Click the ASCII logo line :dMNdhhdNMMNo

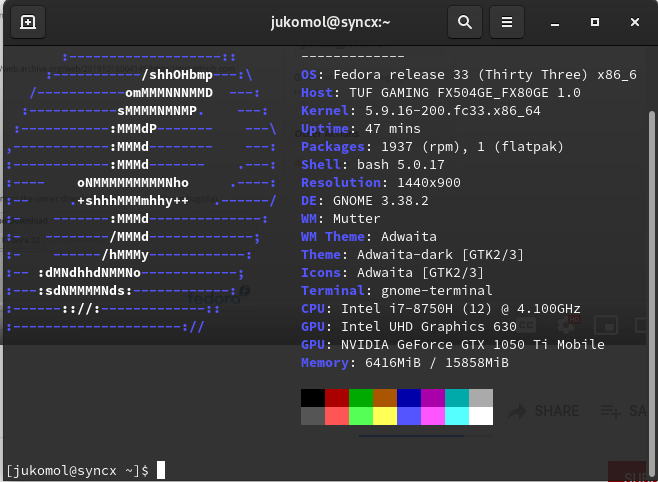click(89, 273)
